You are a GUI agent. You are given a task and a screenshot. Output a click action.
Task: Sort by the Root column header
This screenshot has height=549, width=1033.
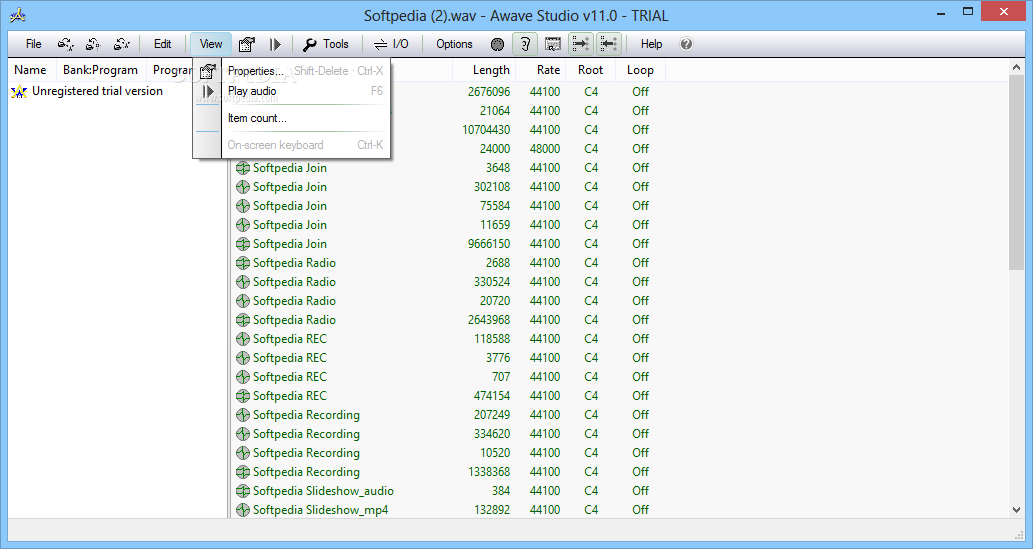pyautogui.click(x=590, y=70)
